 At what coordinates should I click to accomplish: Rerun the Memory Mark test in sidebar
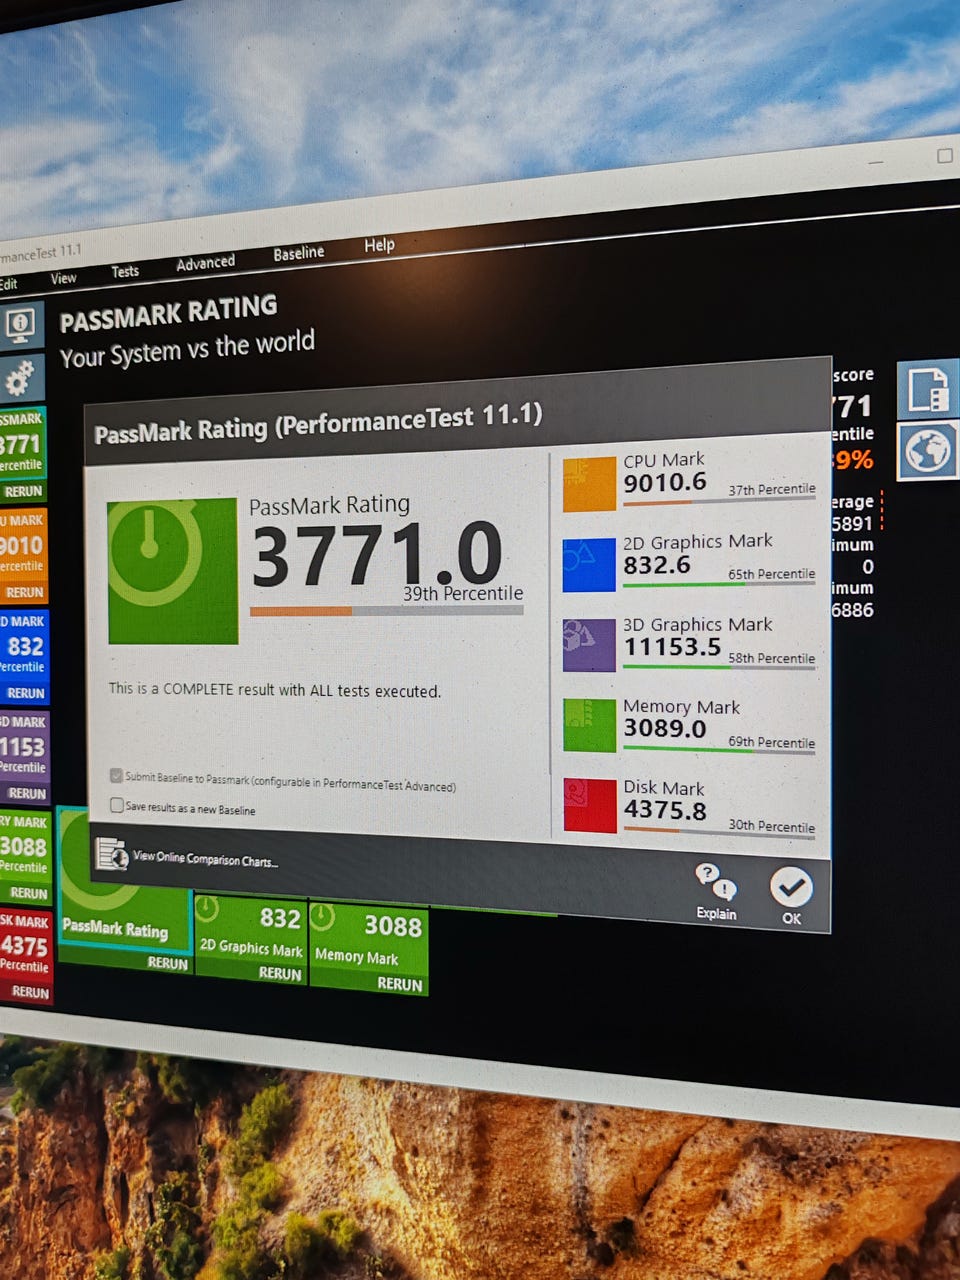click(28, 893)
